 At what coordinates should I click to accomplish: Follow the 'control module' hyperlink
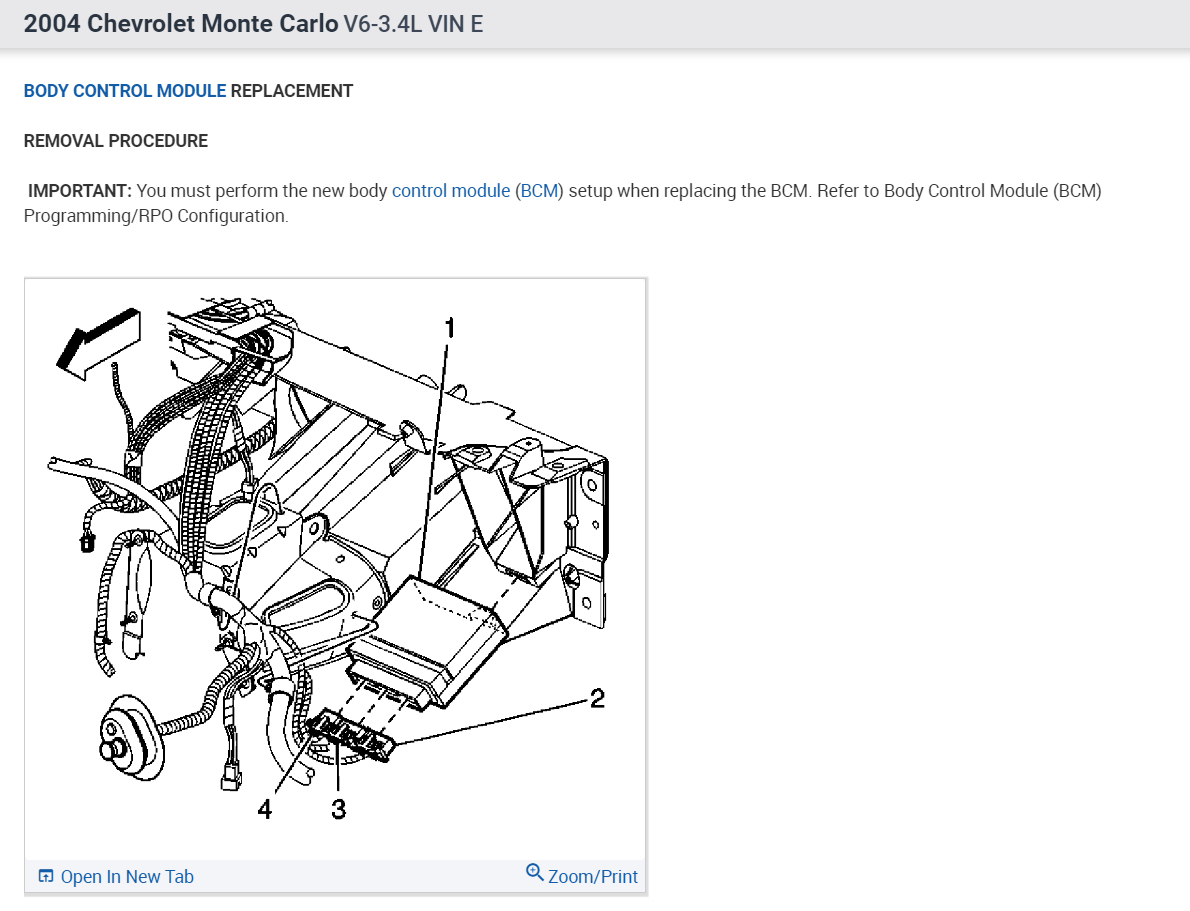pyautogui.click(x=451, y=191)
